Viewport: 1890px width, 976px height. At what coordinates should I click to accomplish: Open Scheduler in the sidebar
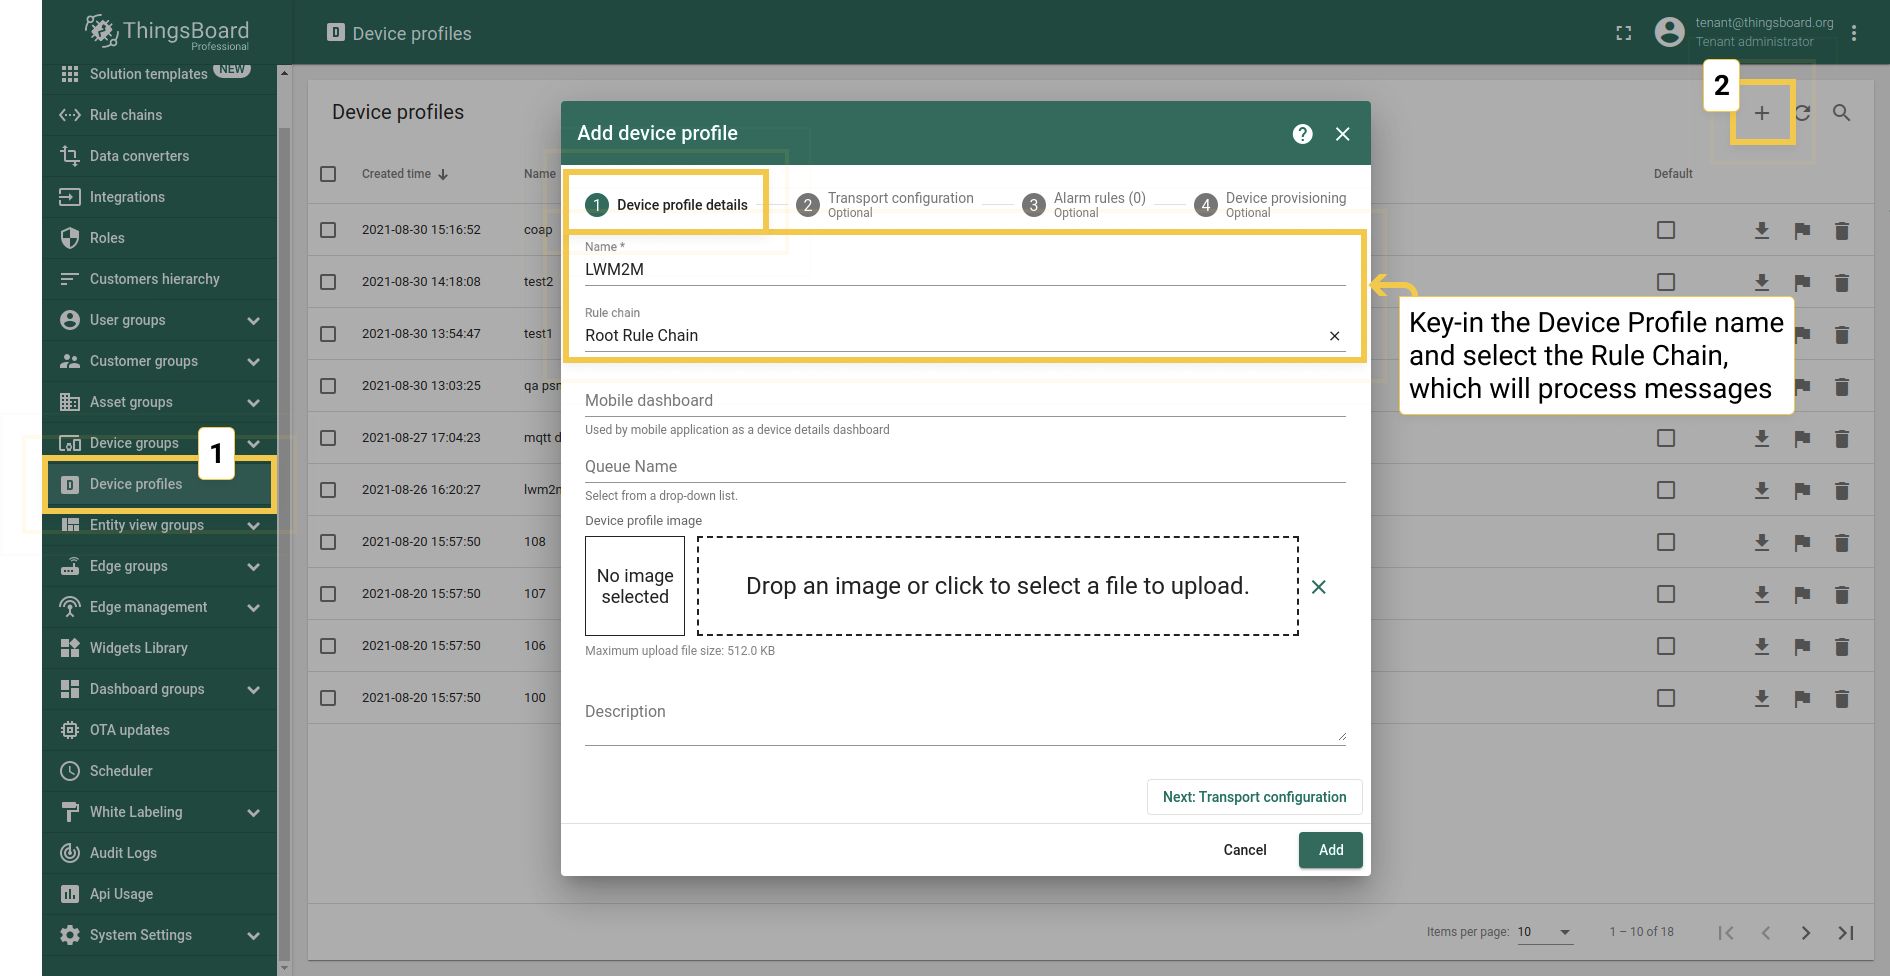tap(160, 771)
